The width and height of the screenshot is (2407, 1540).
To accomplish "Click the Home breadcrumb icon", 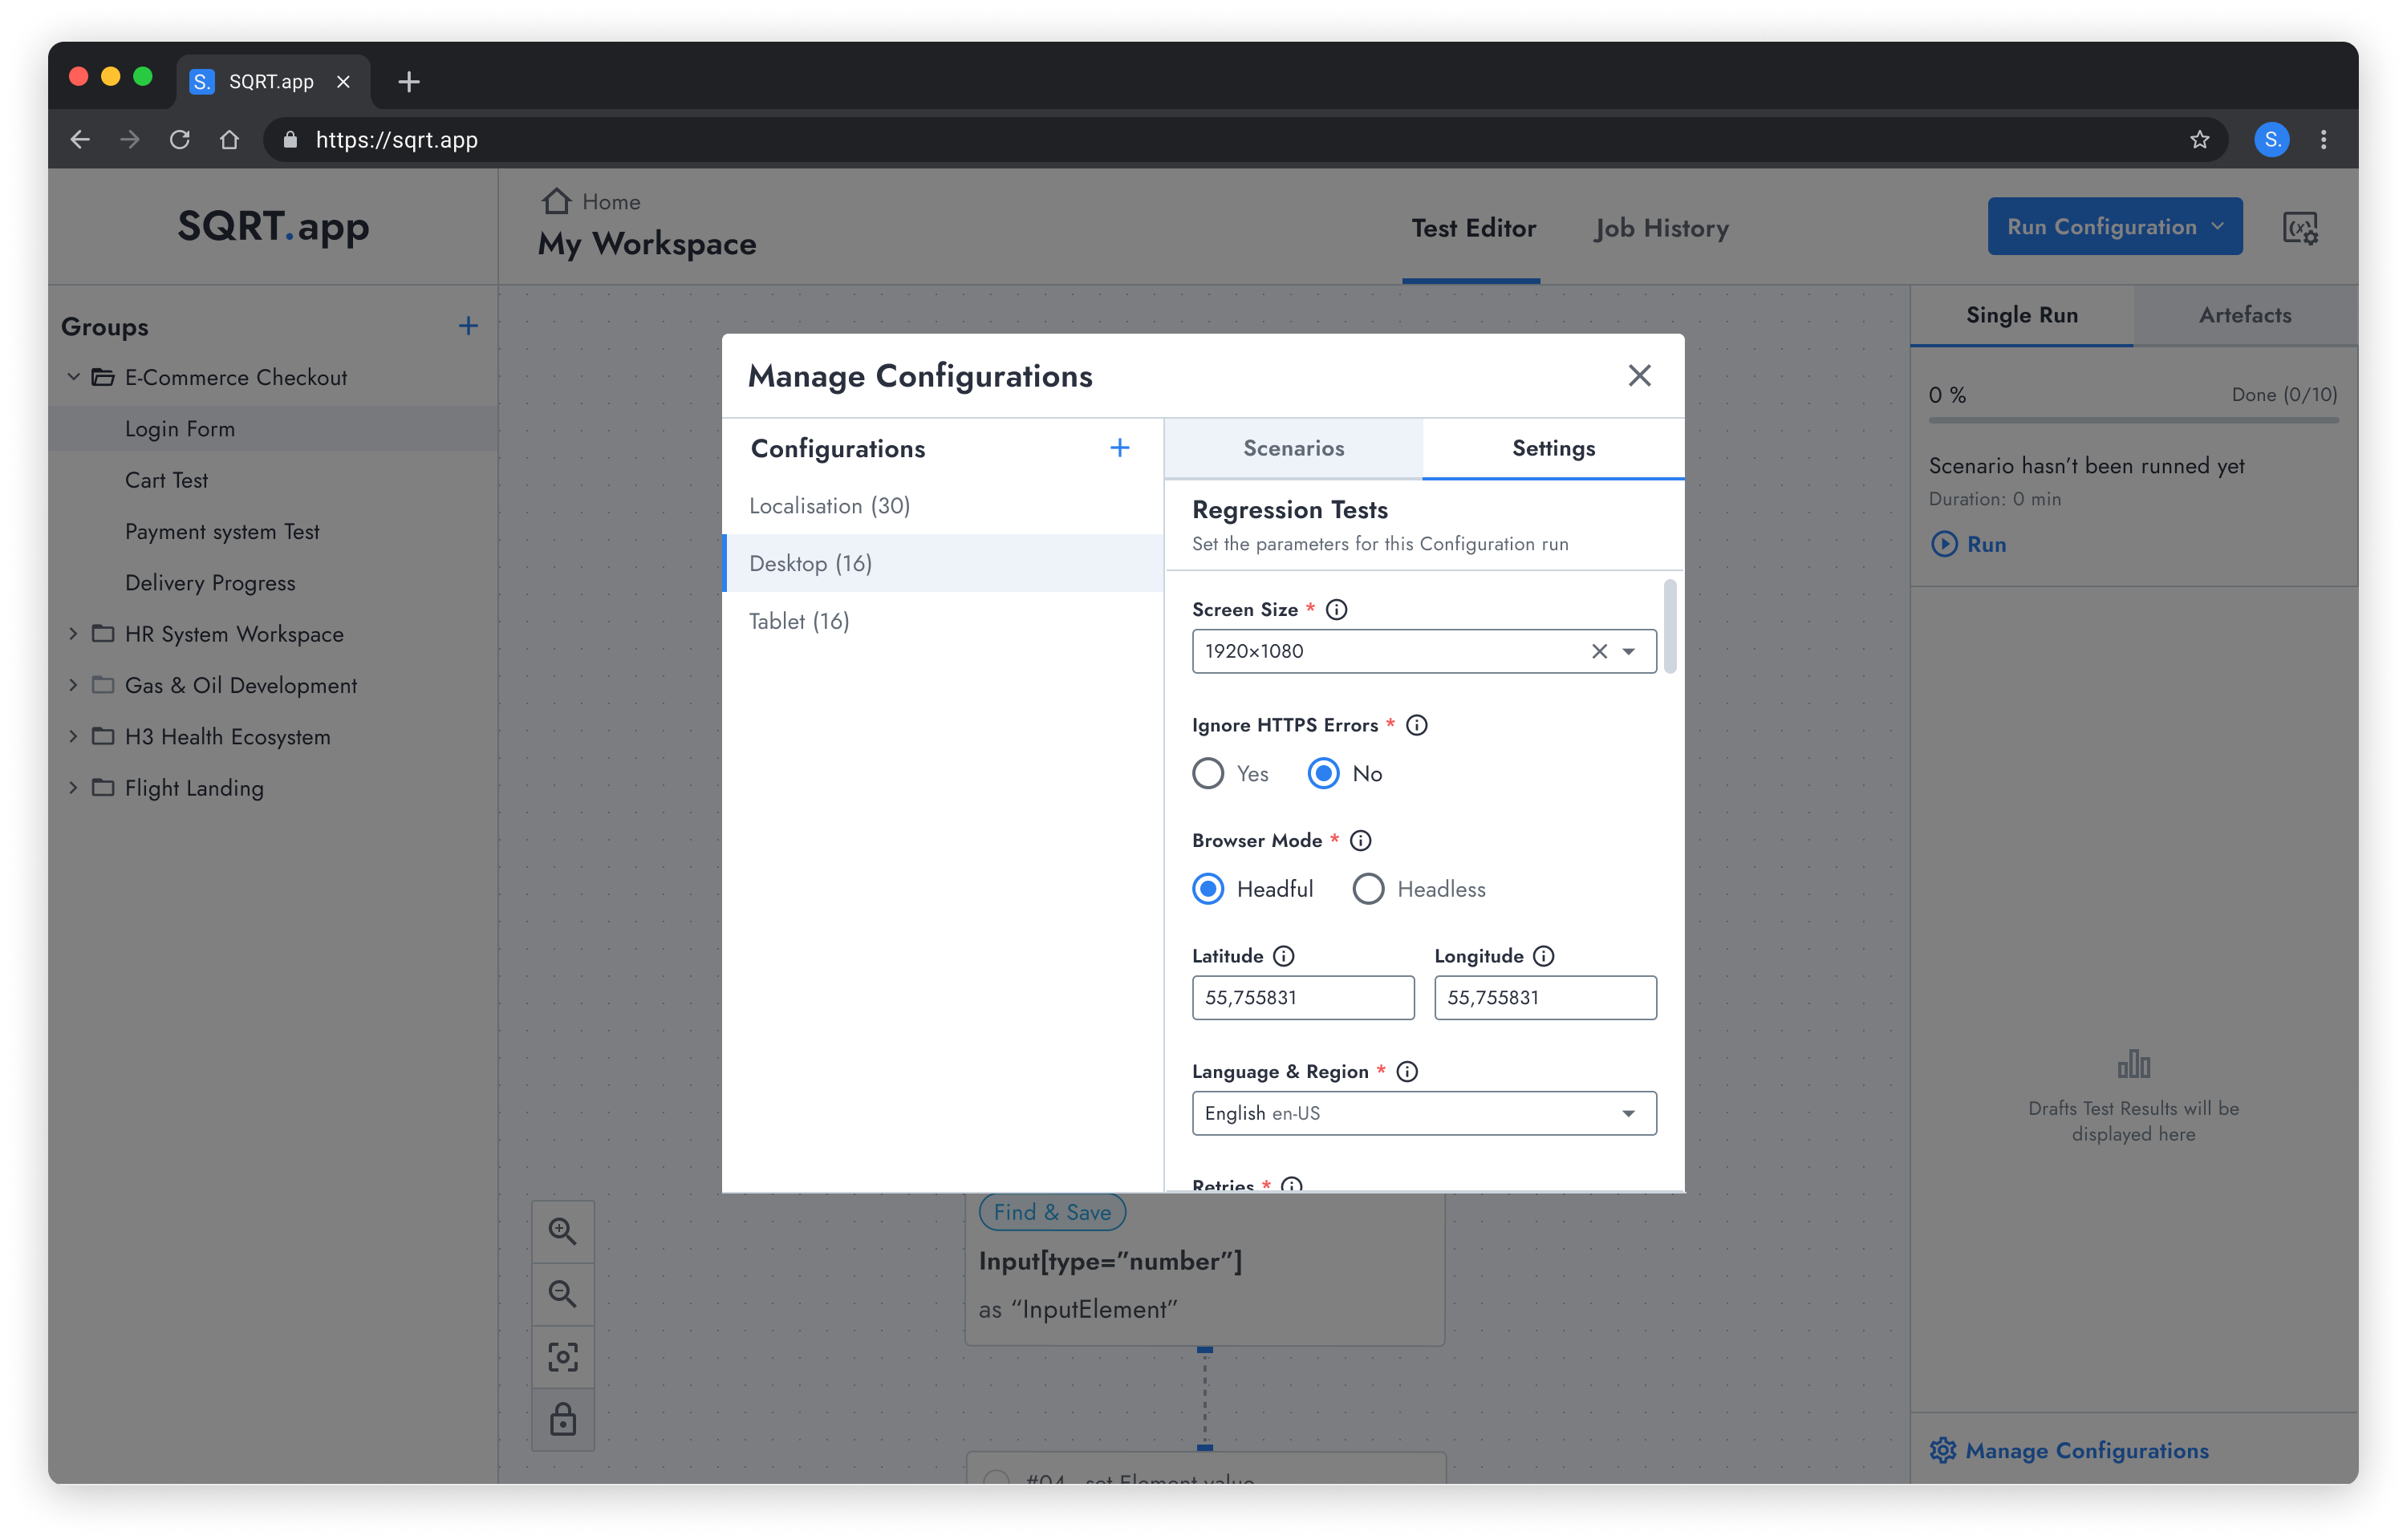I will (x=556, y=202).
